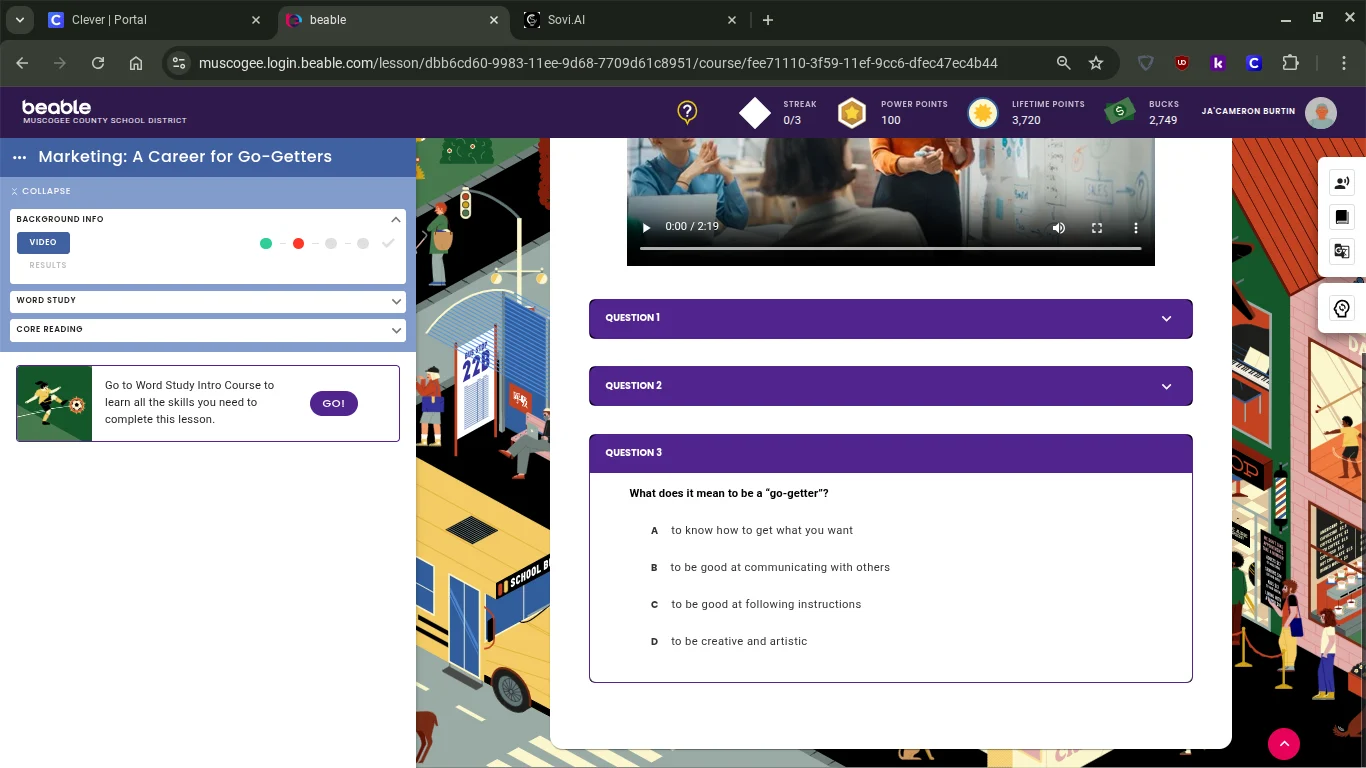Select answer A: know how to get what you want

[761, 530]
